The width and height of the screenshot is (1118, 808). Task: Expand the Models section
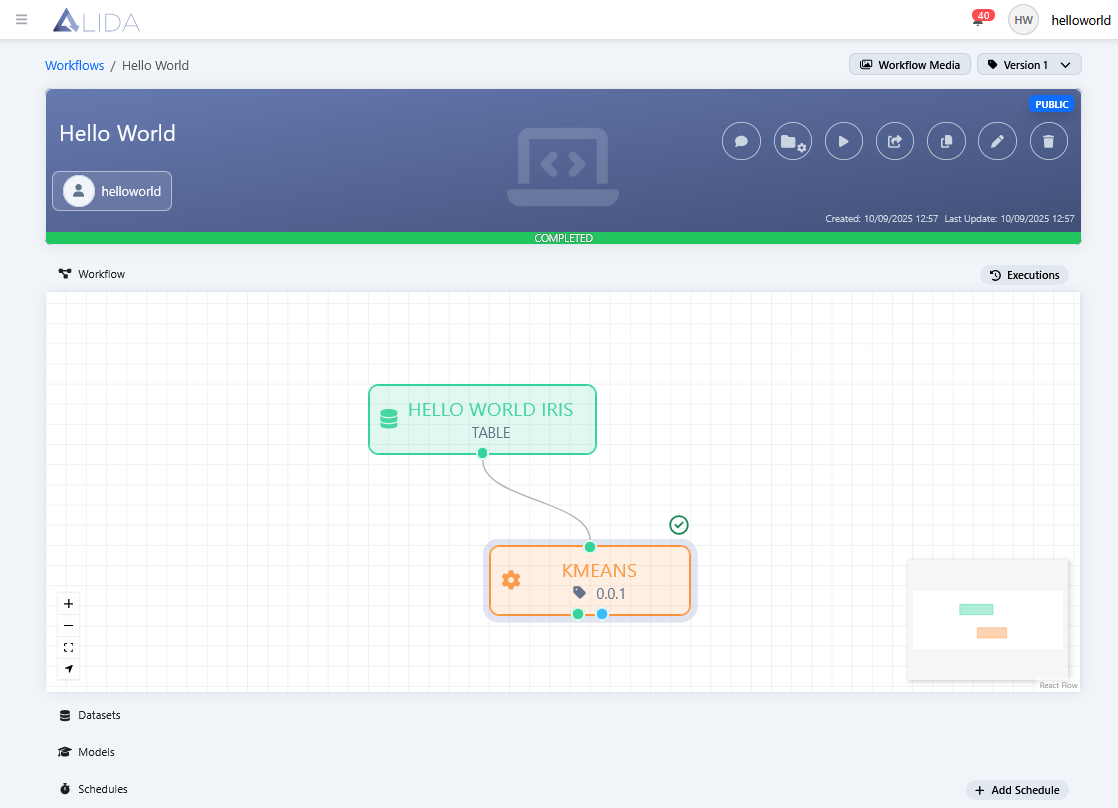click(86, 752)
